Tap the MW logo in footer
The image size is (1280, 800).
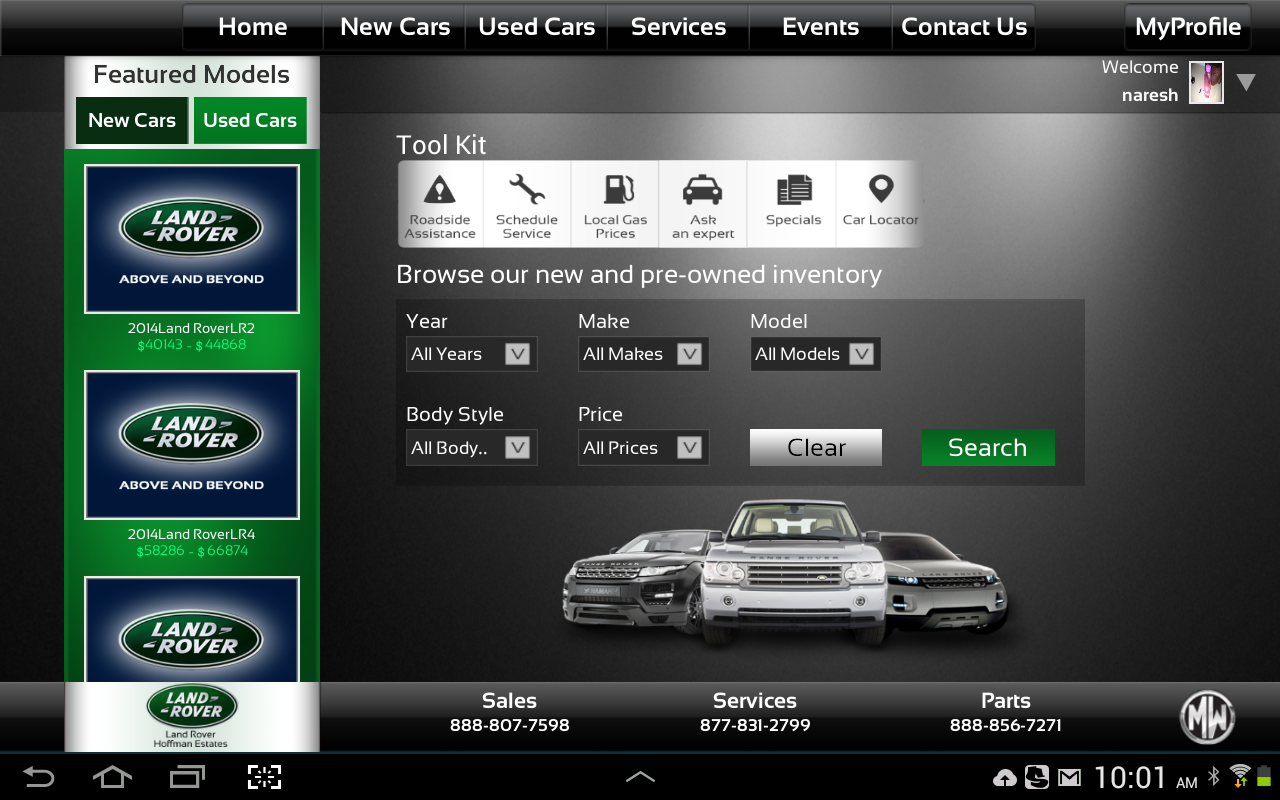[1207, 717]
